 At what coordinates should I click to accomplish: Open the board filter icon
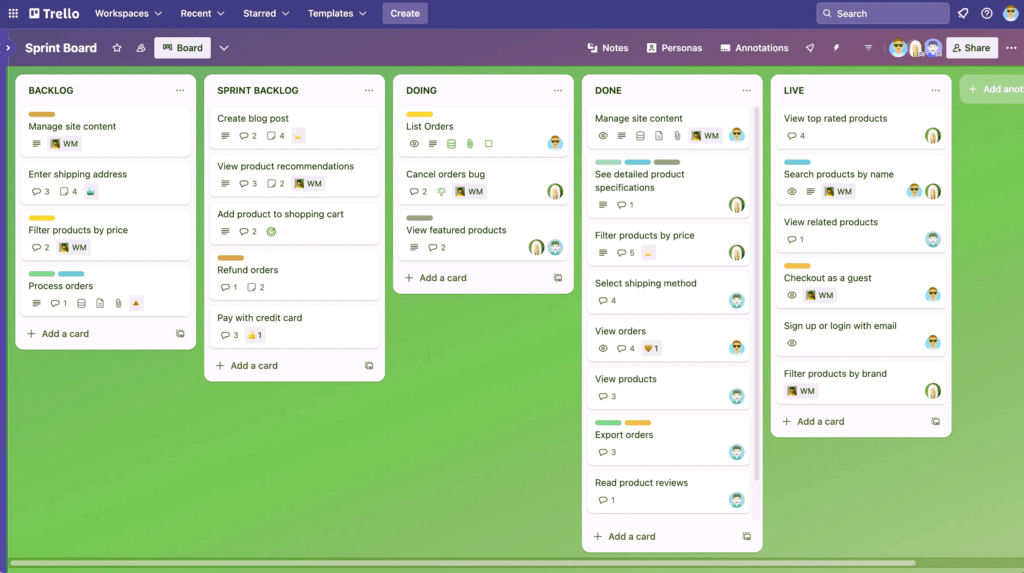(868, 48)
